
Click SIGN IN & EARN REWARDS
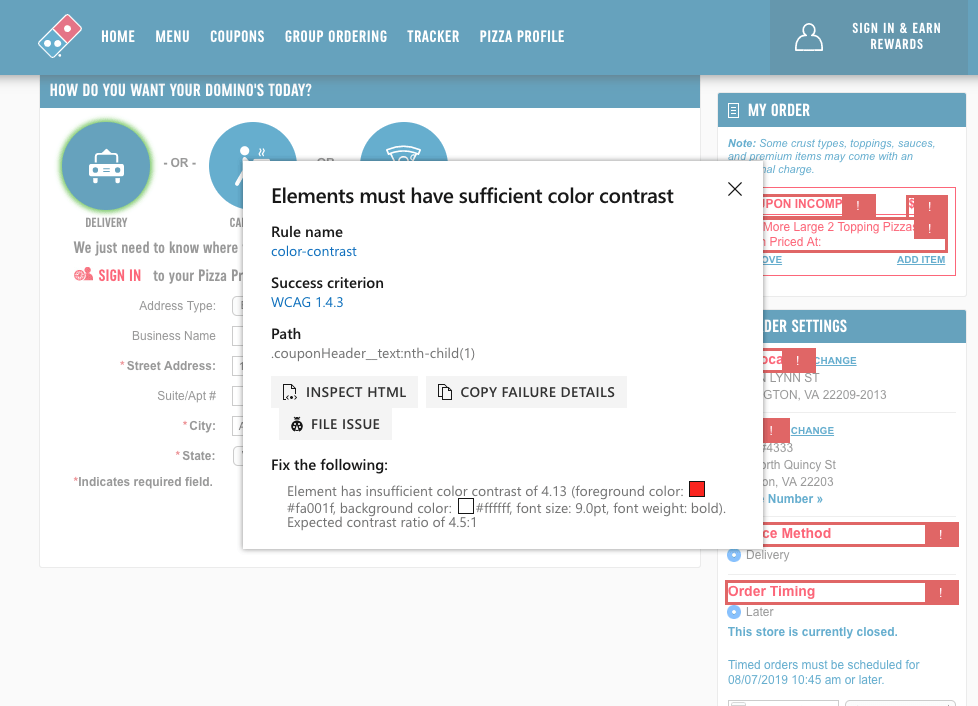(896, 36)
